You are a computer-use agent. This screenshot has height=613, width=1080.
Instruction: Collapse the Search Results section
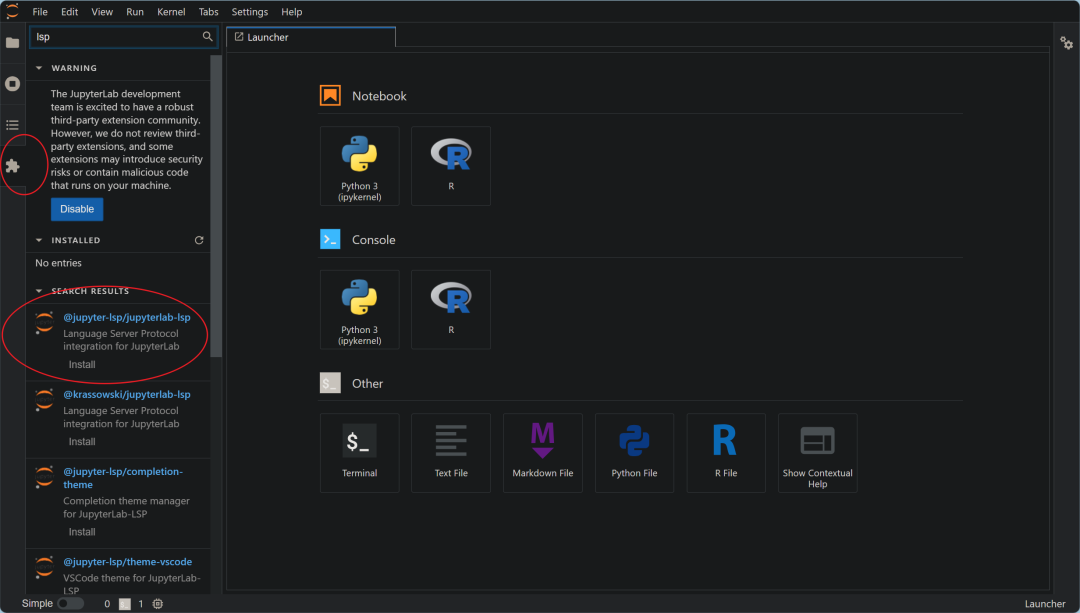point(39,291)
